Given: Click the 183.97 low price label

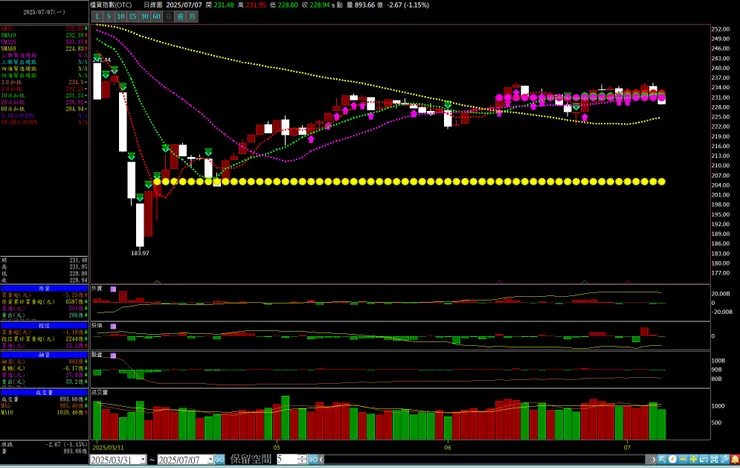Looking at the screenshot, I should (140, 253).
